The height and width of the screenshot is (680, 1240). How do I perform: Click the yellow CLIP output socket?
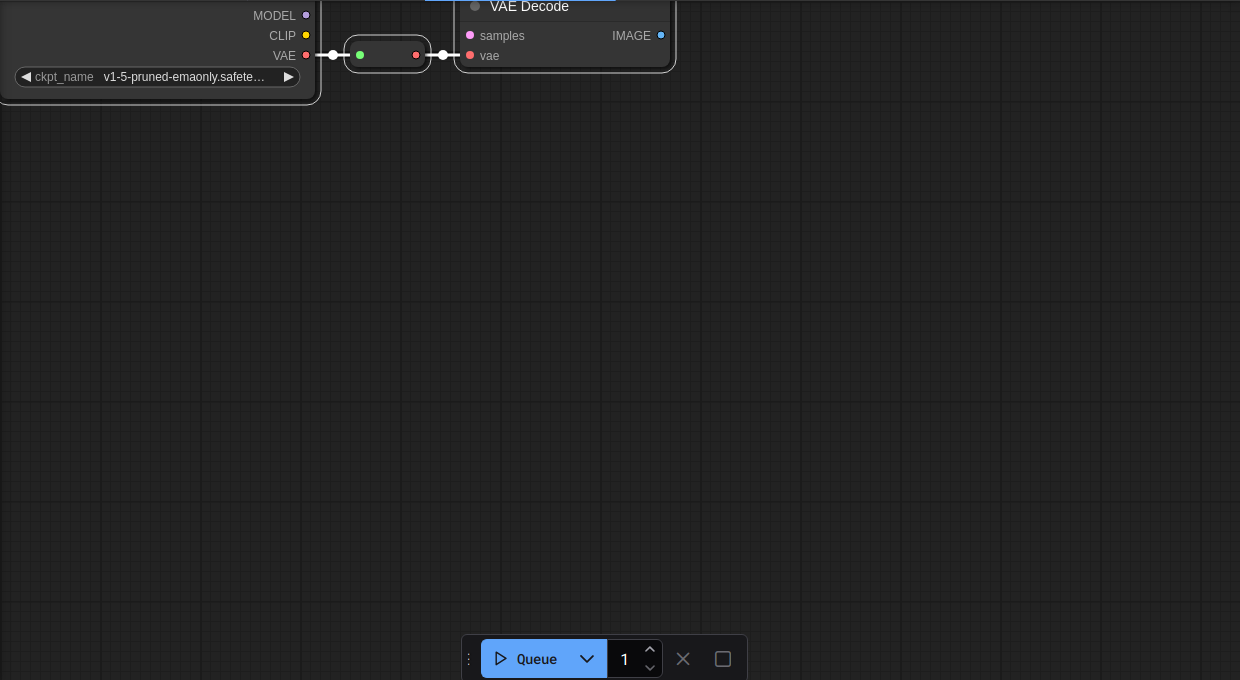point(306,36)
